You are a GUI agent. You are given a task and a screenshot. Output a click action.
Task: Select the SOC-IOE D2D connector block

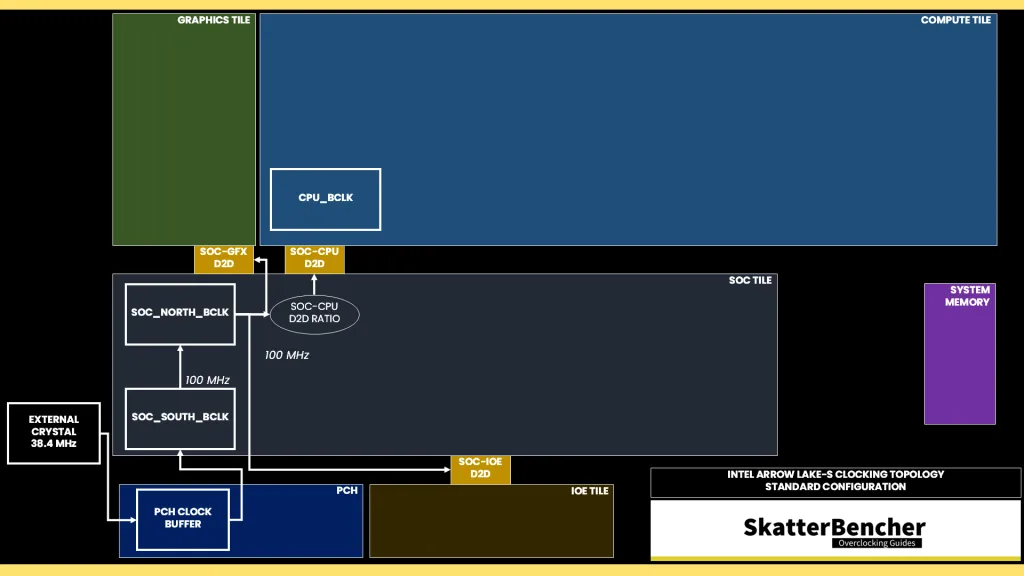click(480, 469)
